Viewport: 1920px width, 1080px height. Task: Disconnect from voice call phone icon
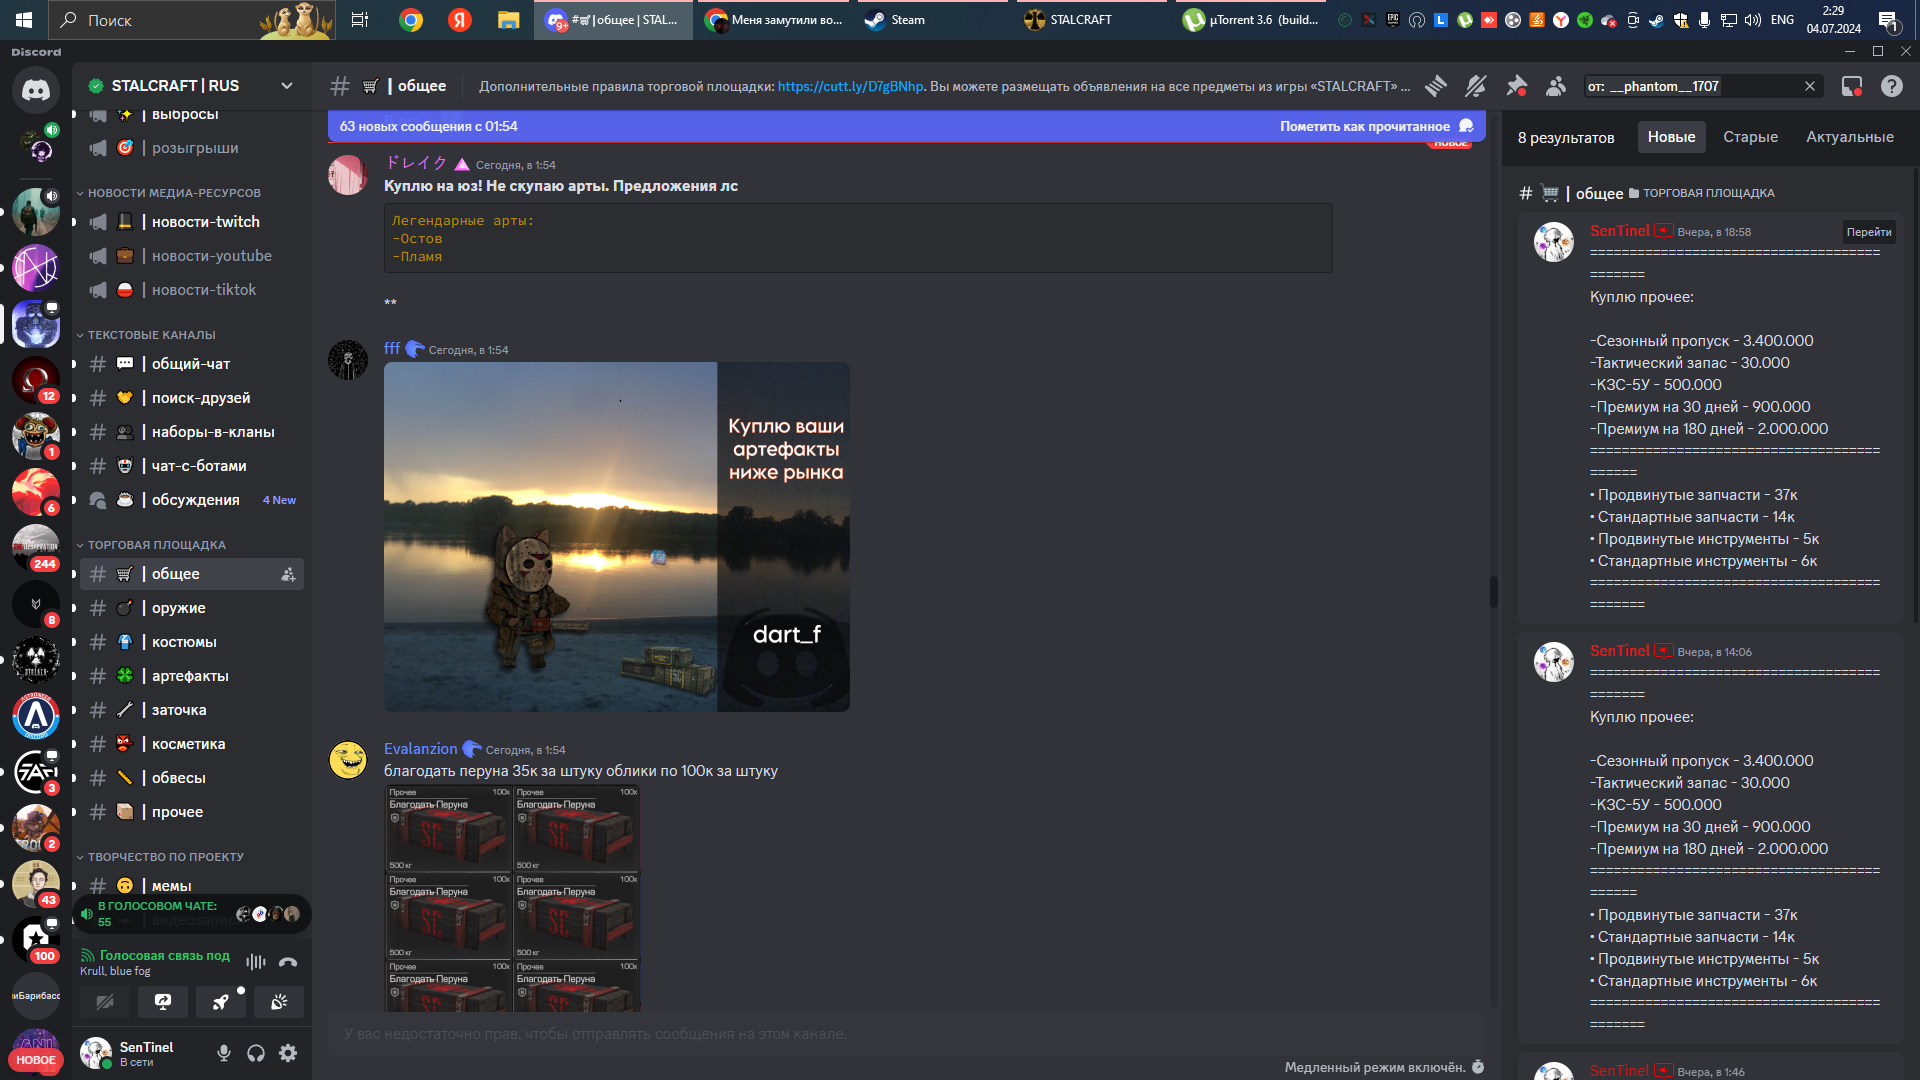point(288,962)
